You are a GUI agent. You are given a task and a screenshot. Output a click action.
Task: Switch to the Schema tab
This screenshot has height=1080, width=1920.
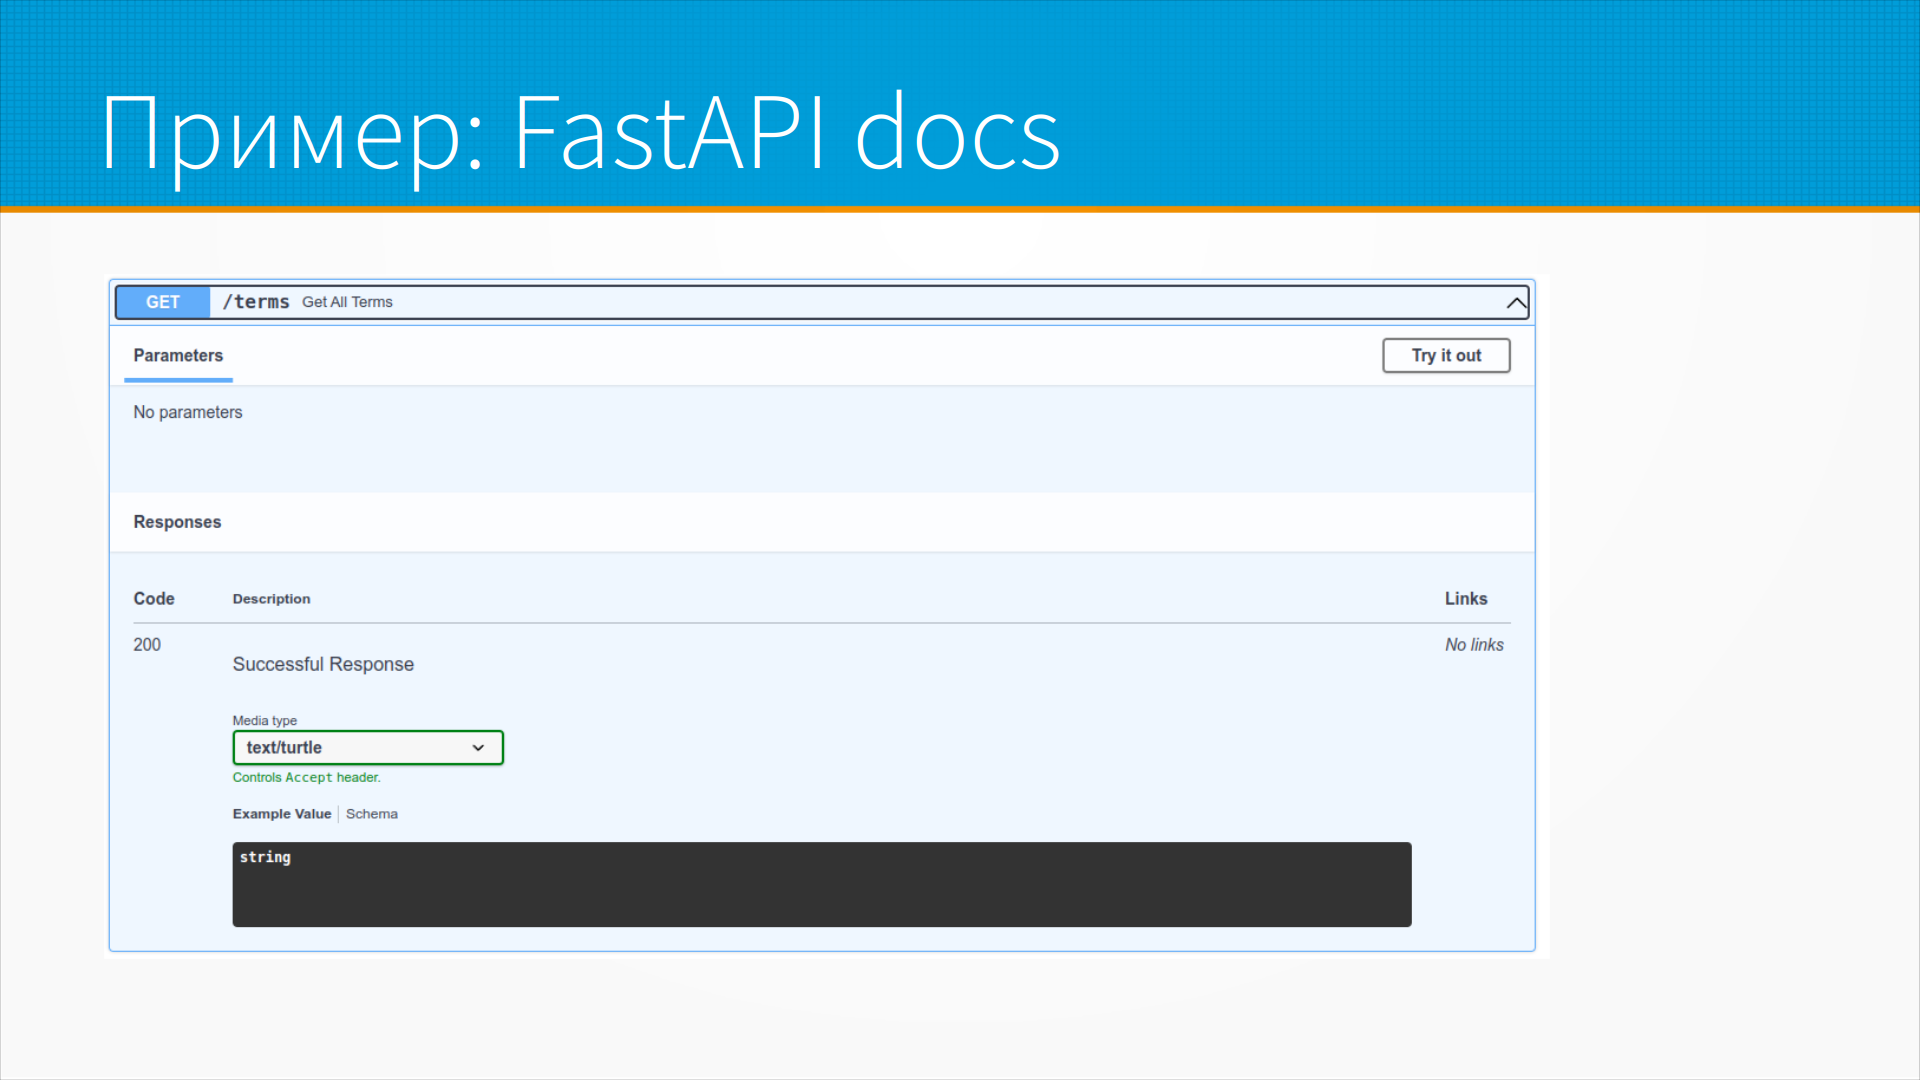click(372, 814)
